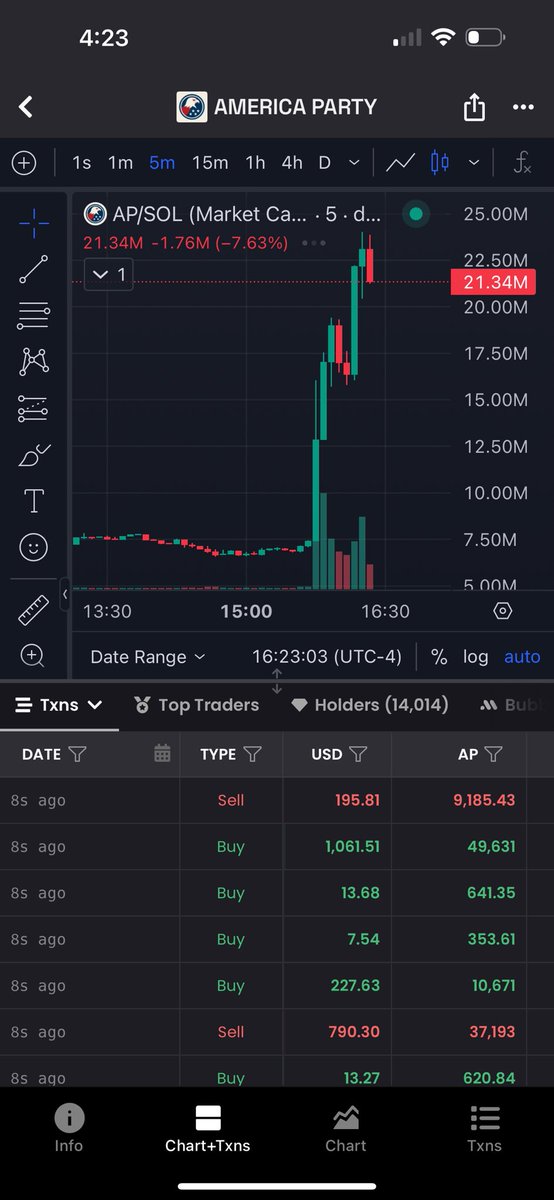Select the 195.81 USD sell row
Screen dimensions: 554x1200
coord(277,800)
